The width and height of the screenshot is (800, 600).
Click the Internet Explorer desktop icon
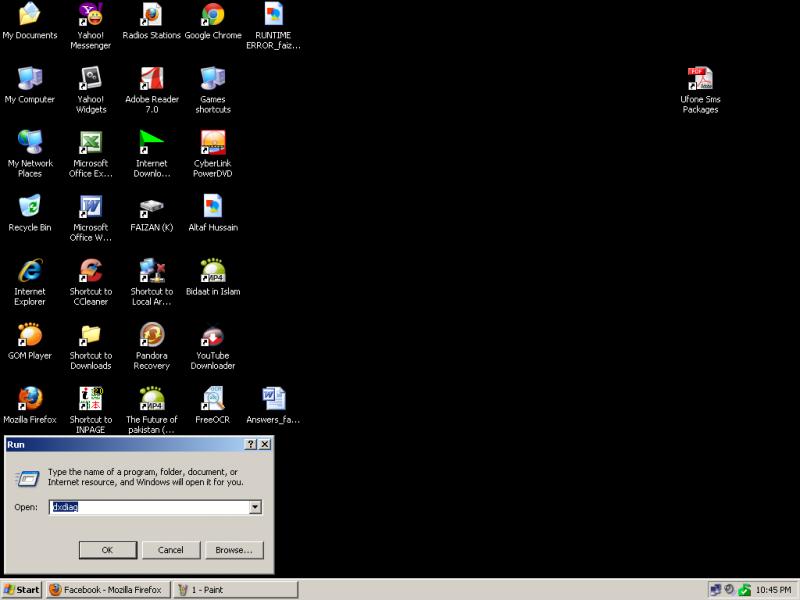[30, 271]
